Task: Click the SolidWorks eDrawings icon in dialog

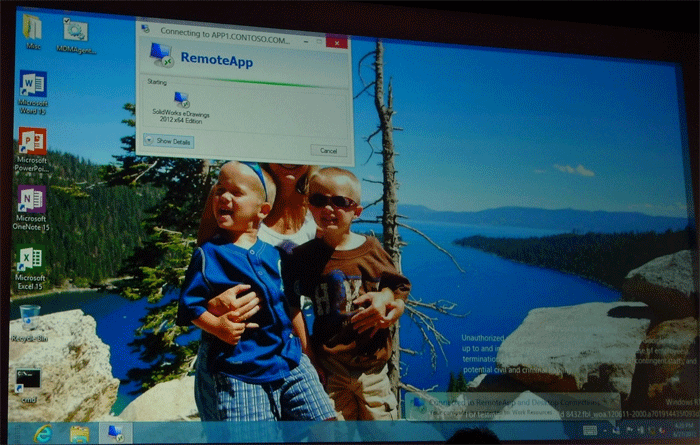Action: pos(182,100)
